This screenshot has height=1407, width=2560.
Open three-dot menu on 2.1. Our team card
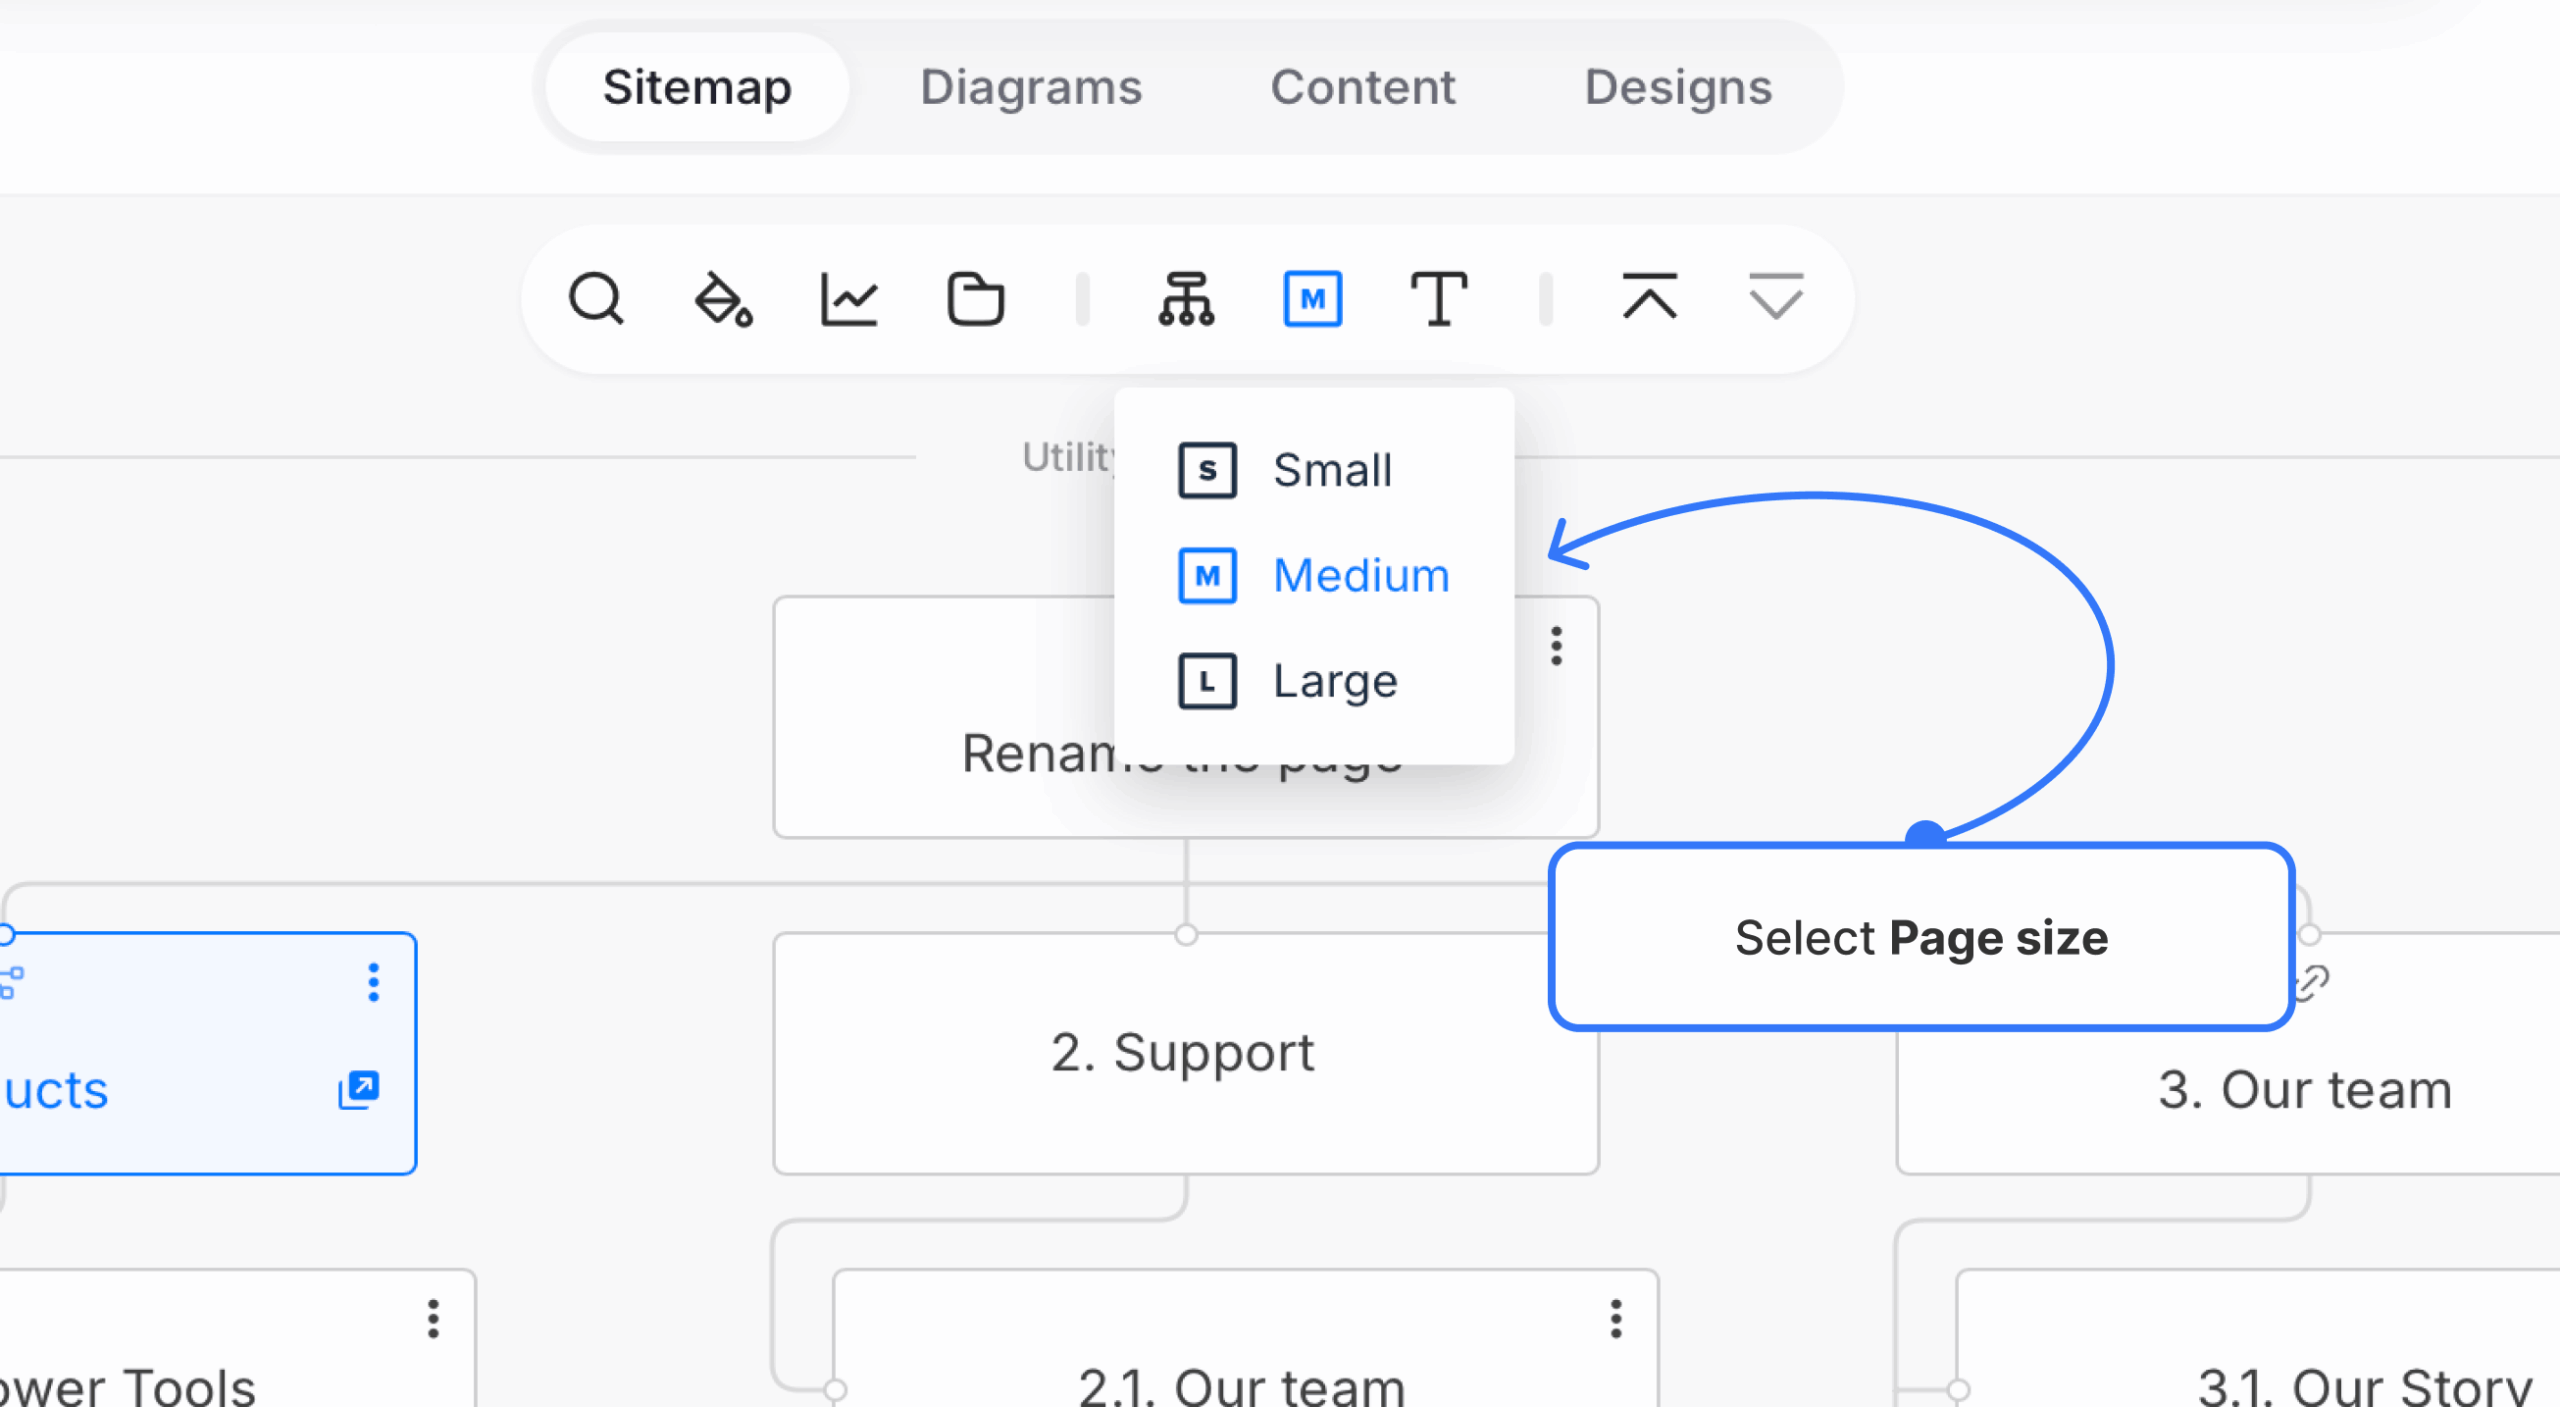(1616, 1319)
